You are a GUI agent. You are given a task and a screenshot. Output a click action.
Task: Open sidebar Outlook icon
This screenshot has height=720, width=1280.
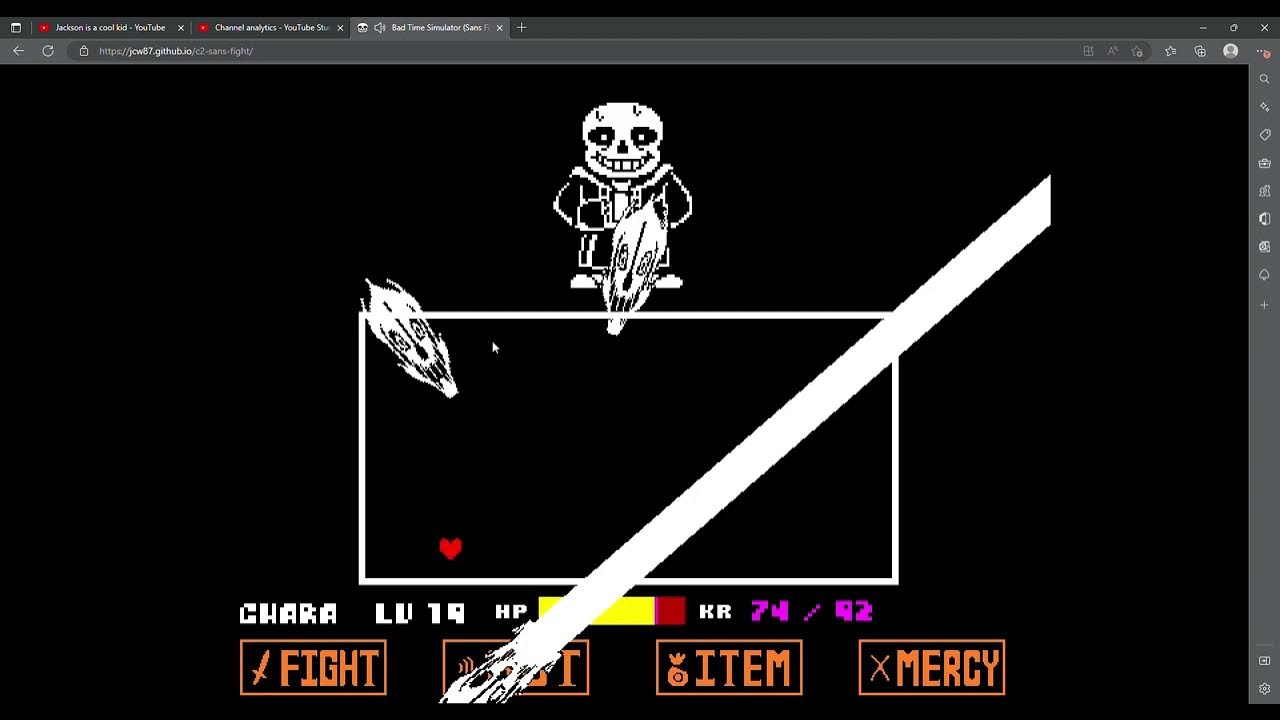[x=1264, y=247]
